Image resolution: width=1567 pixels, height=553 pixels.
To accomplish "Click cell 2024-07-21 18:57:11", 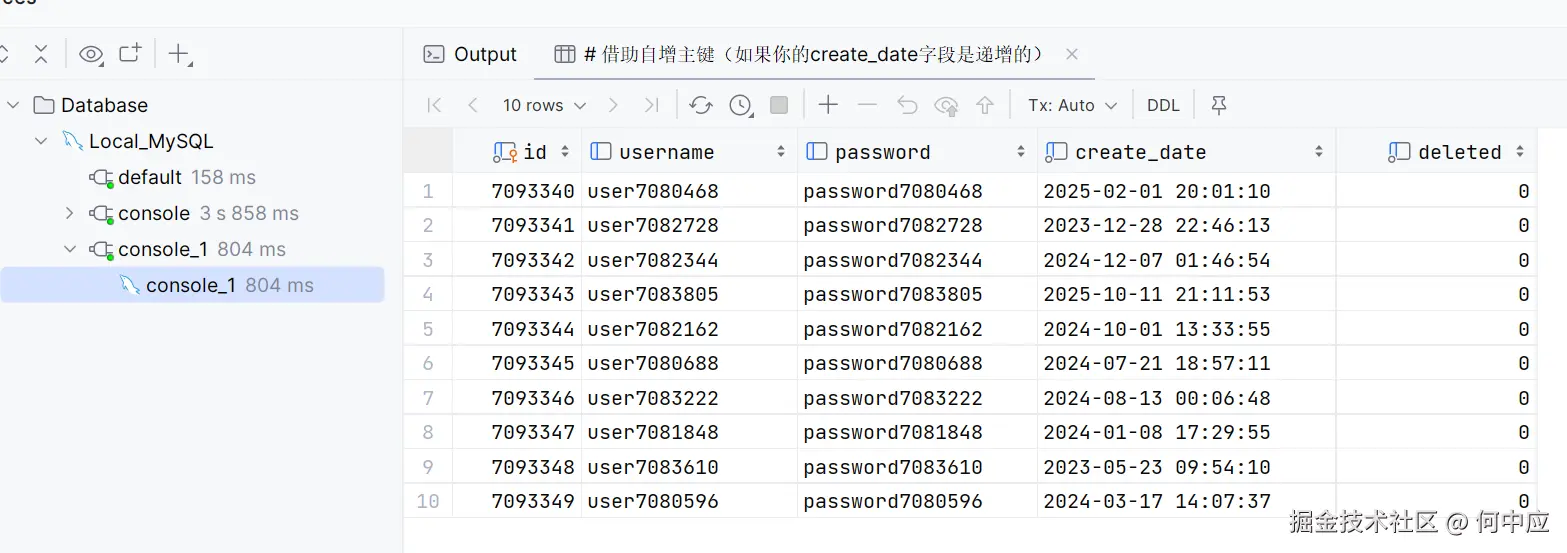I will click(x=1186, y=363).
